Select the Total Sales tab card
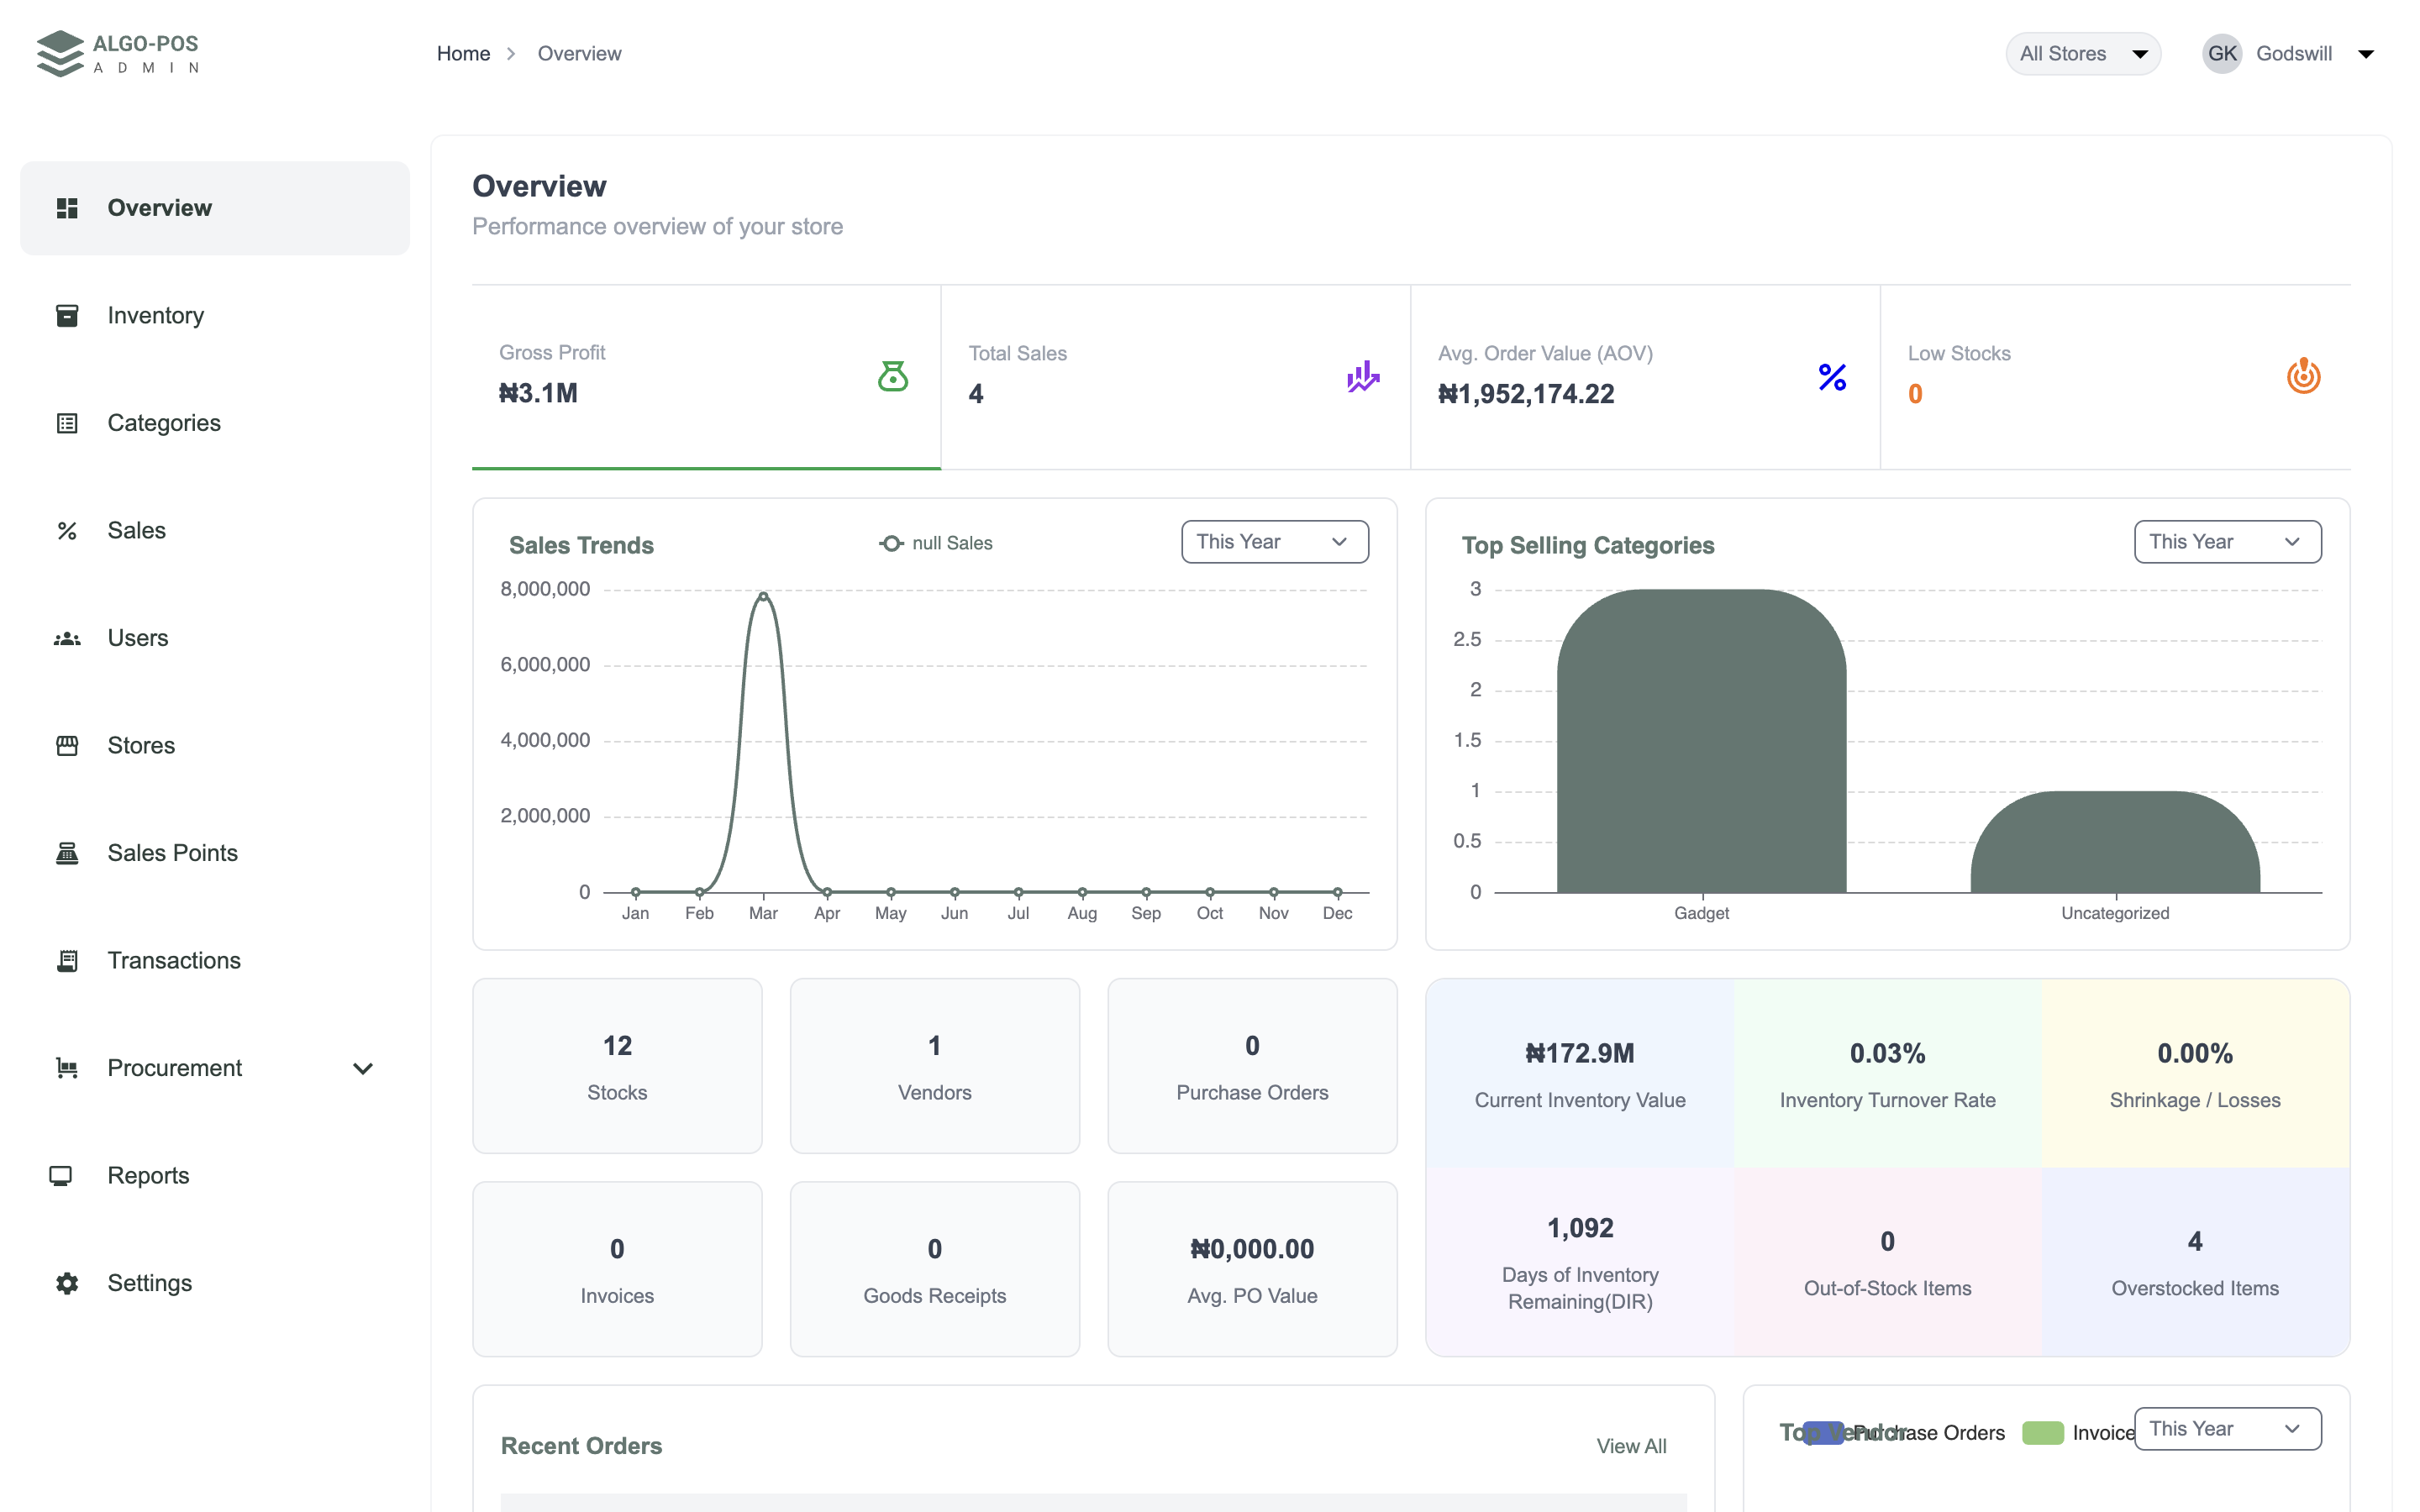Viewport: 2420px width, 1512px height. click(1175, 377)
